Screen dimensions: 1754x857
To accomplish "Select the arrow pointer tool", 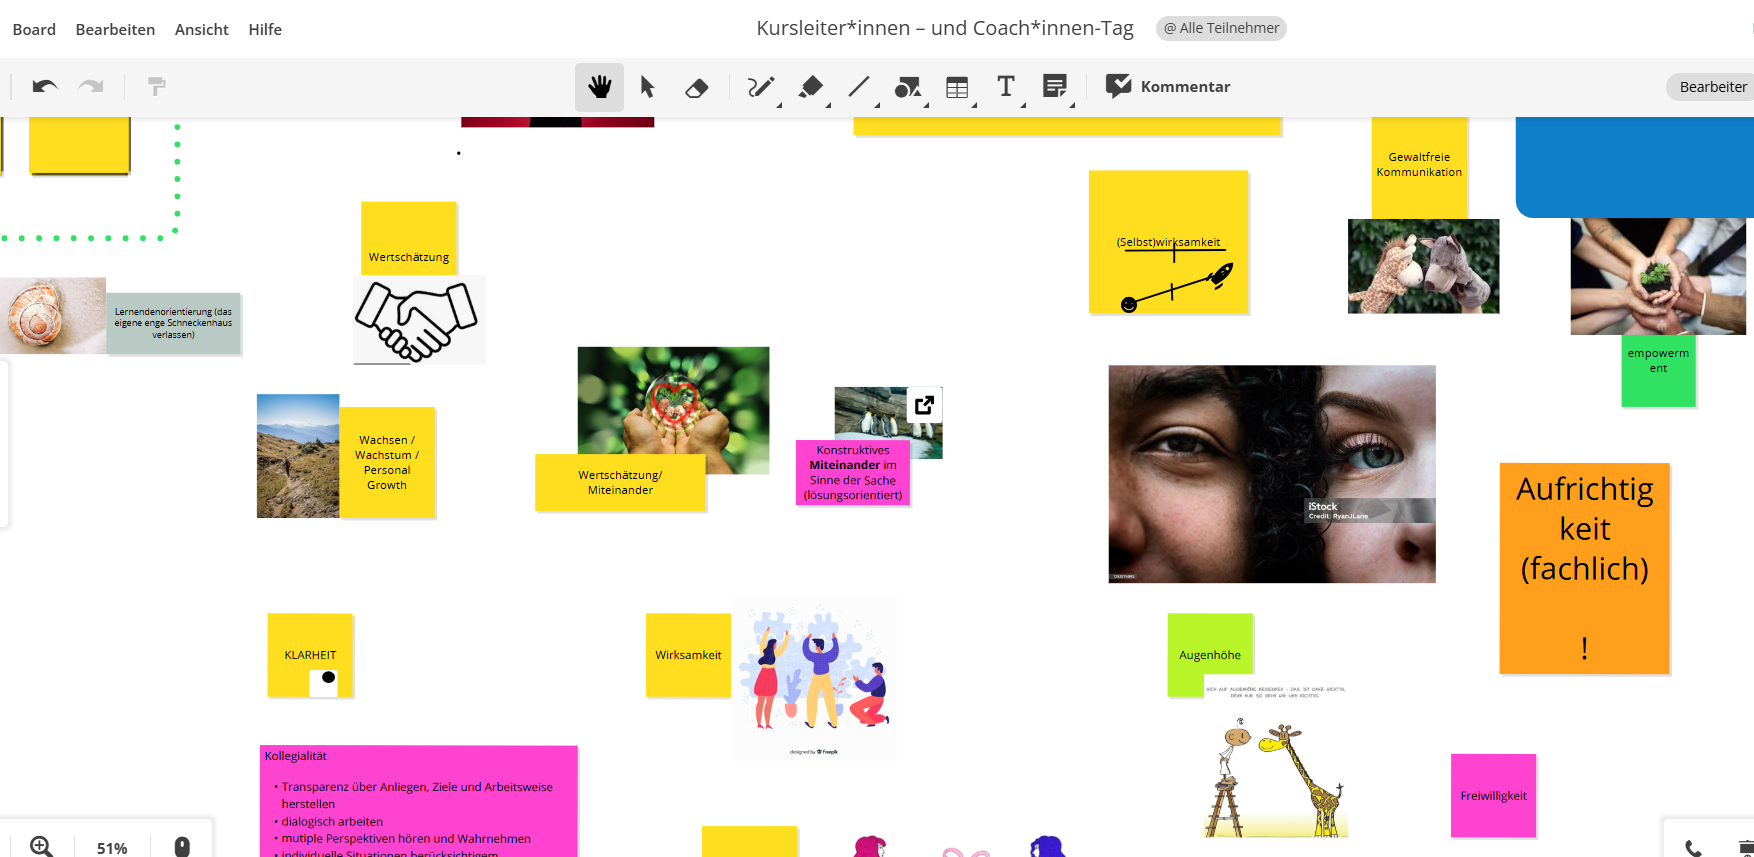I will coord(647,87).
